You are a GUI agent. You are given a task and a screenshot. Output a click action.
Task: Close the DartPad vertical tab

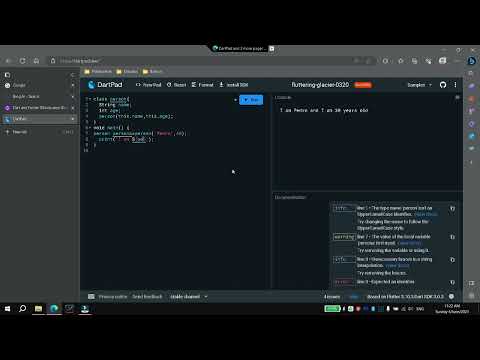click(73, 119)
